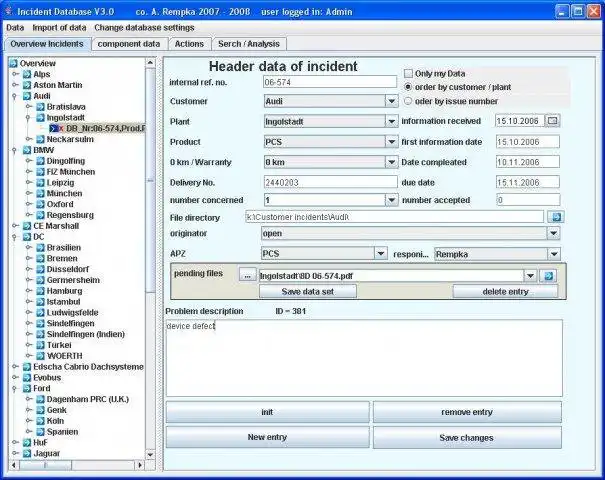This screenshot has width=605, height=480.
Task: Click the Ford customer node icon
Action: click(27, 388)
